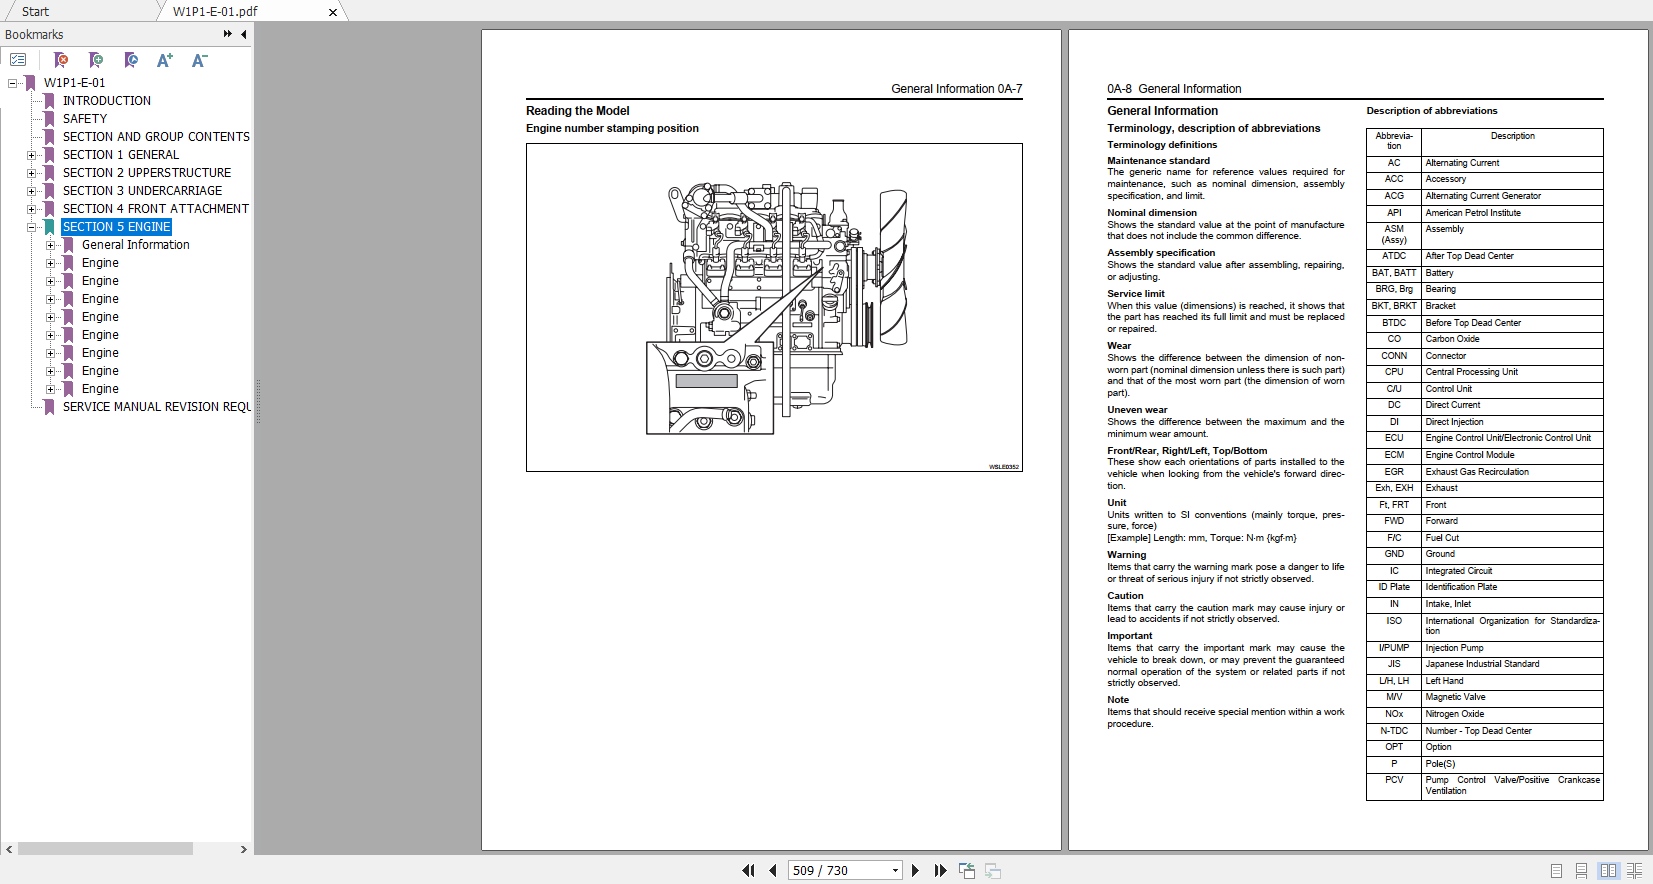This screenshot has height=884, width=1653.
Task: Select the W1P1-E-01 root bookmark
Action: (x=74, y=83)
